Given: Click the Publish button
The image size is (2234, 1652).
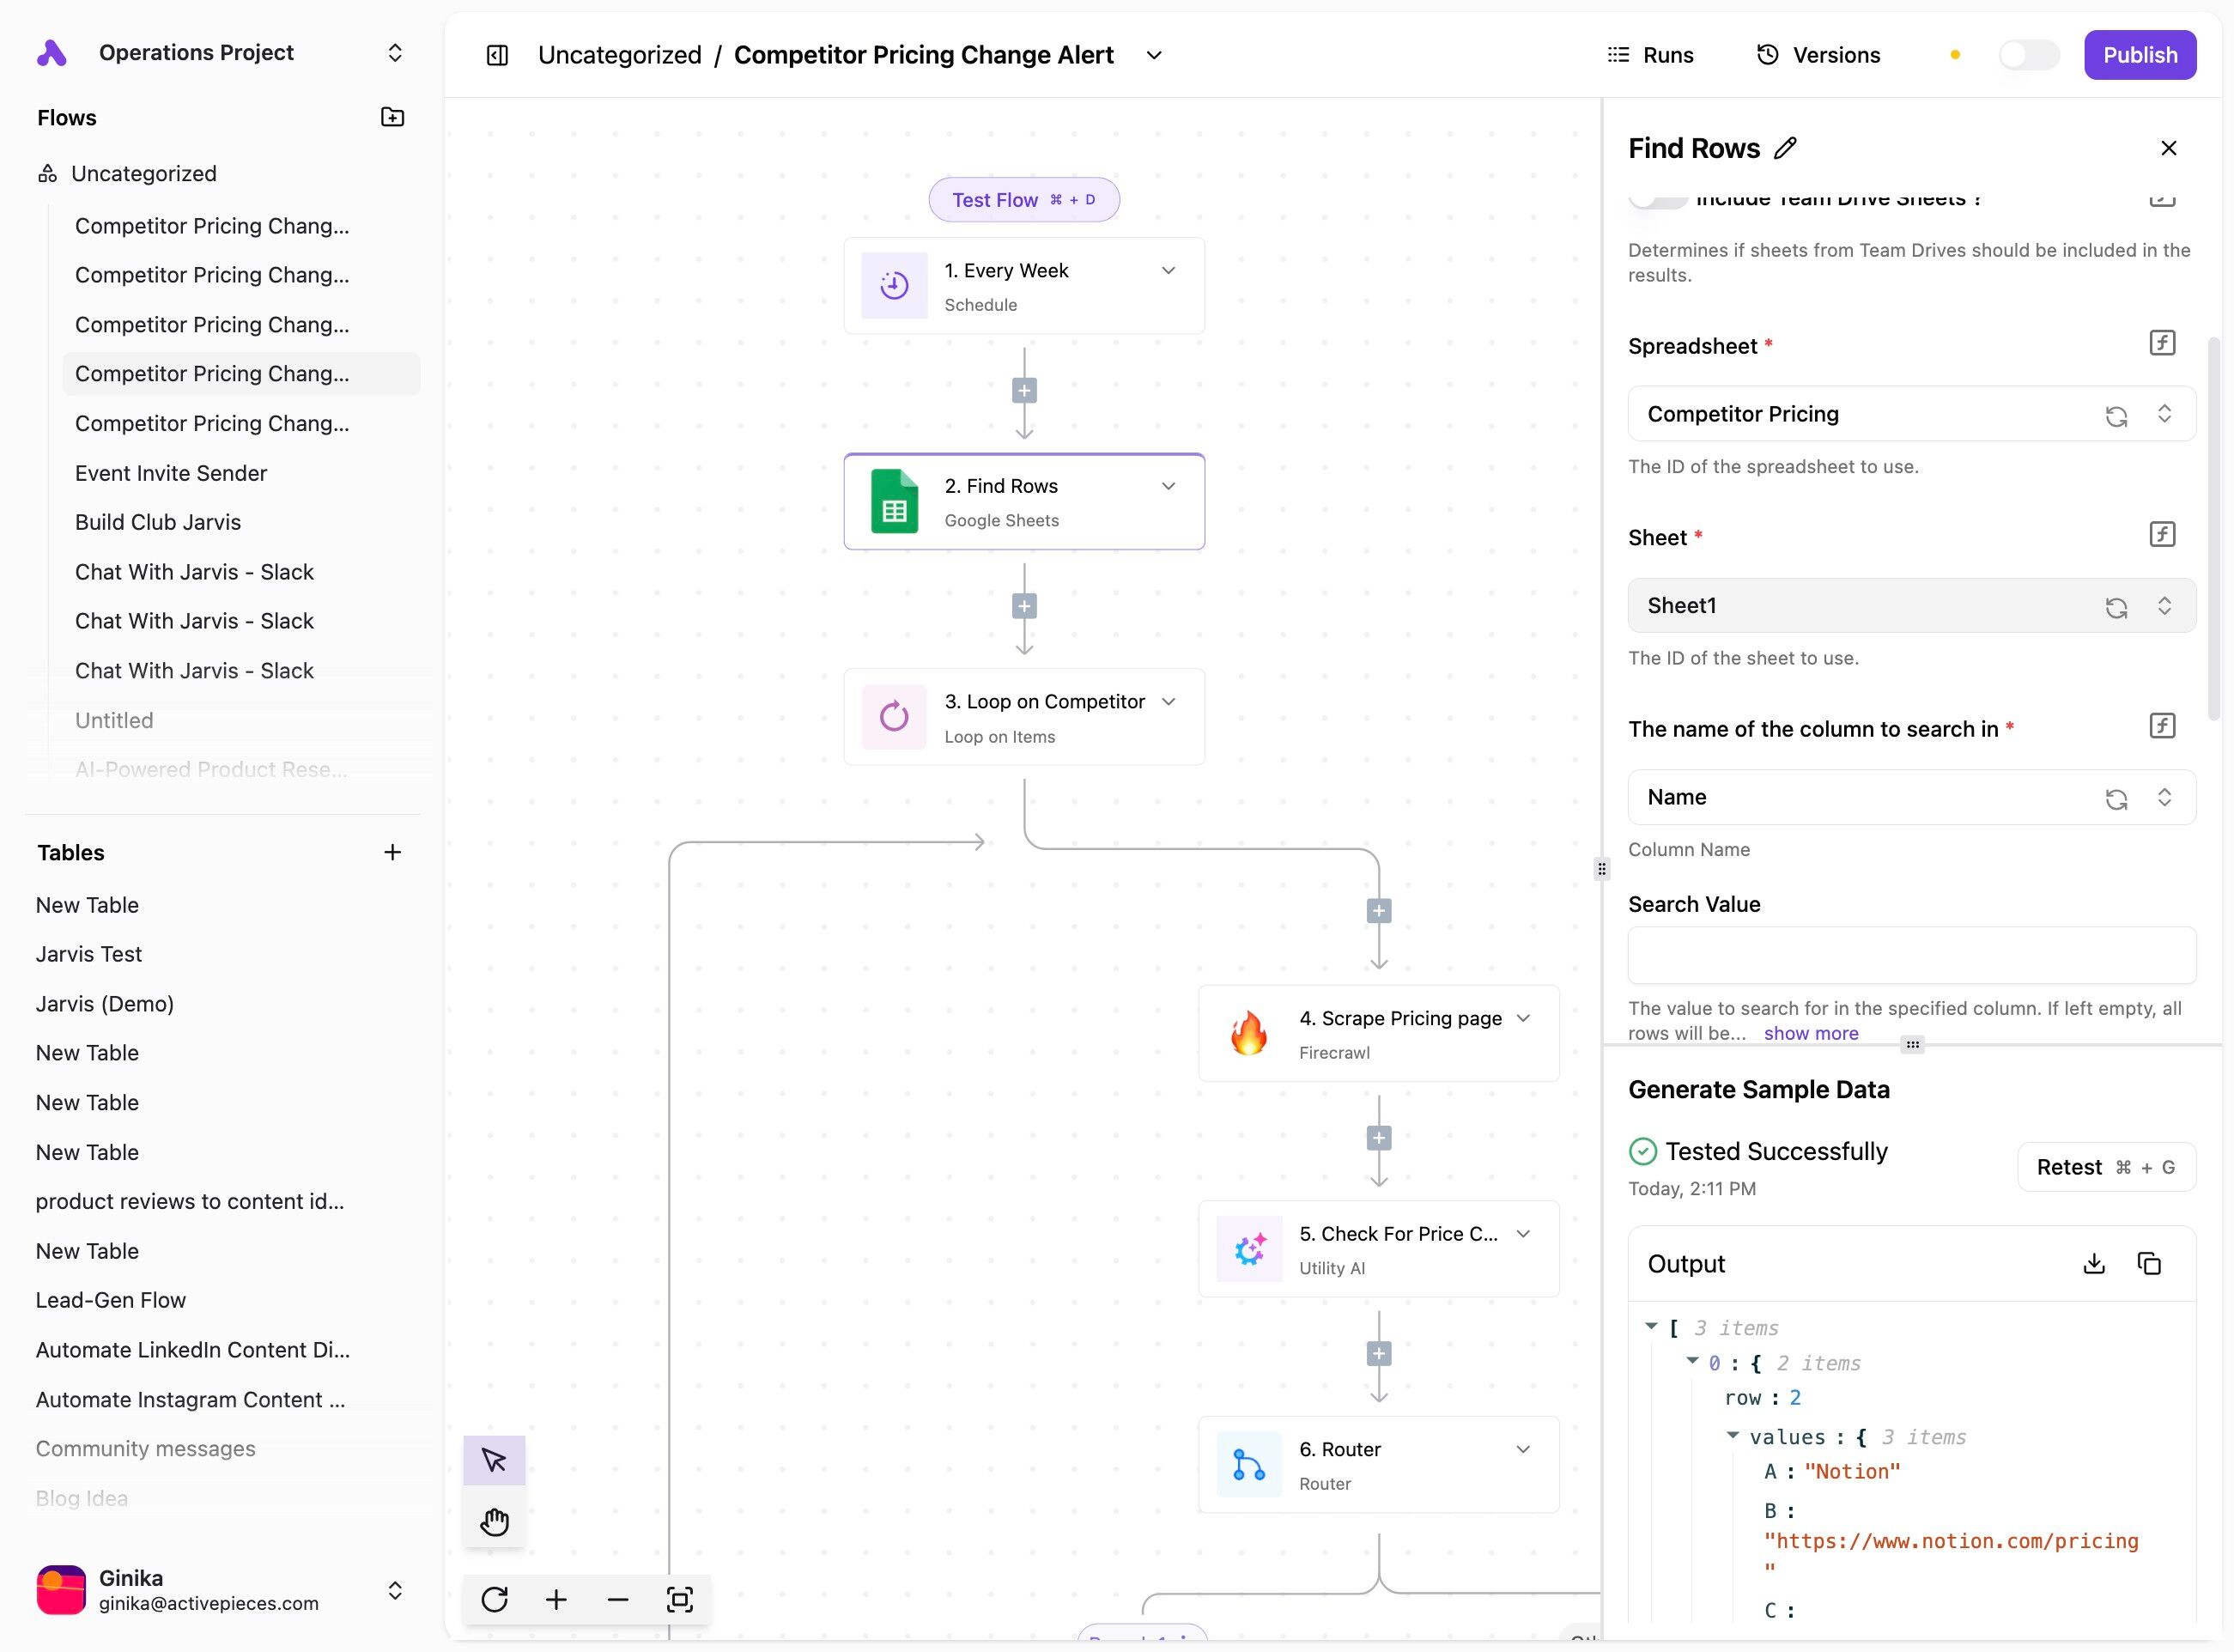Looking at the screenshot, I should pos(2139,55).
